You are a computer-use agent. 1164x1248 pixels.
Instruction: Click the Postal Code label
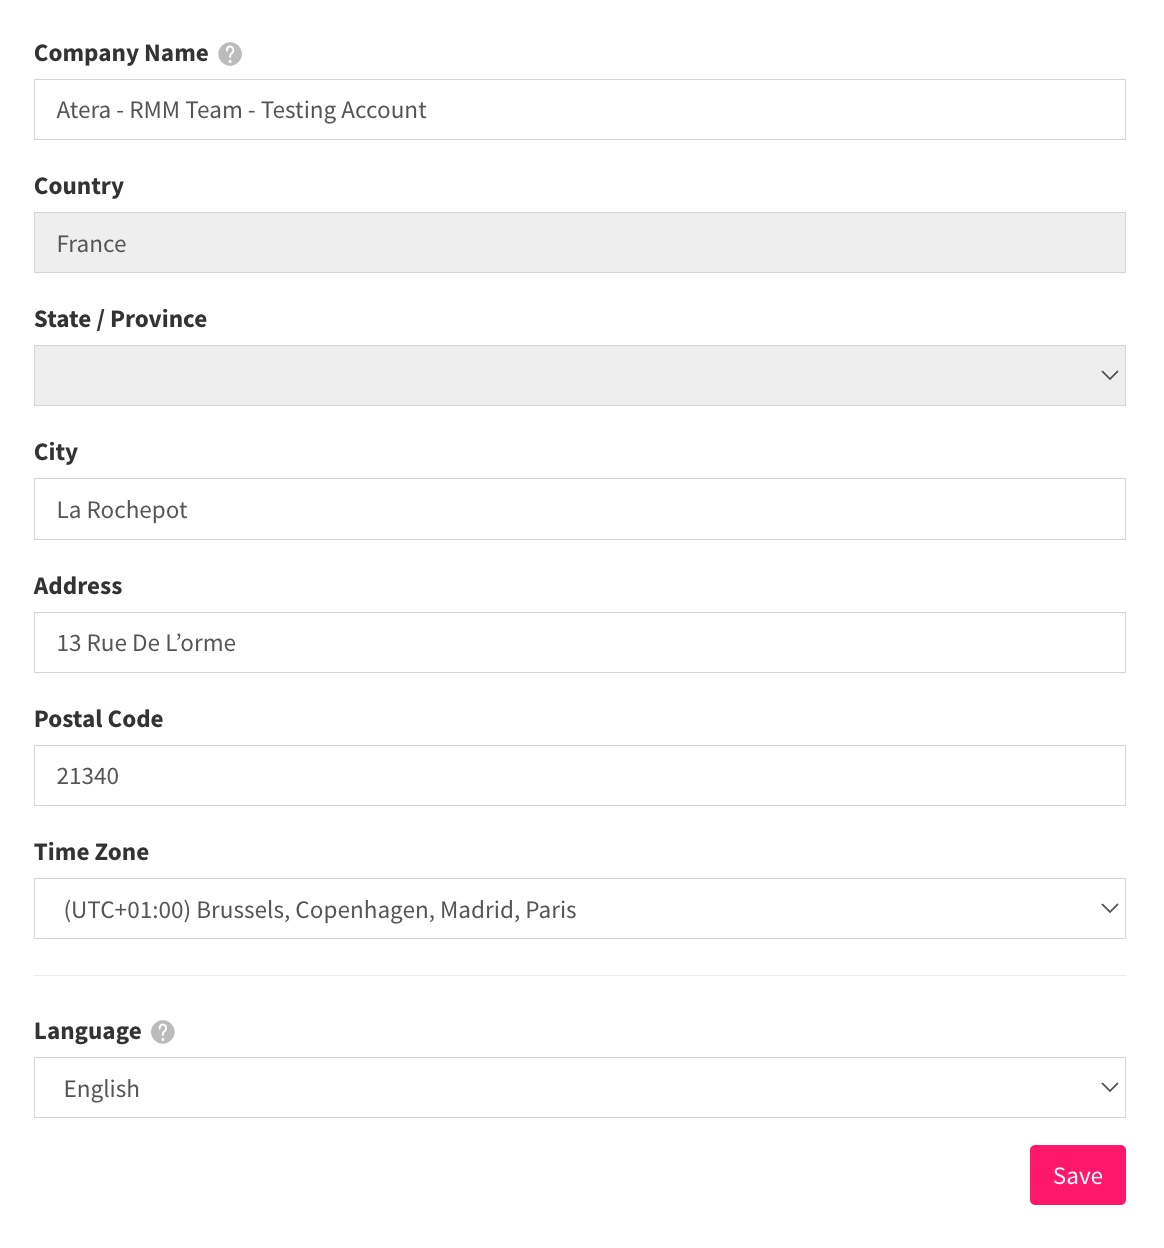98,719
